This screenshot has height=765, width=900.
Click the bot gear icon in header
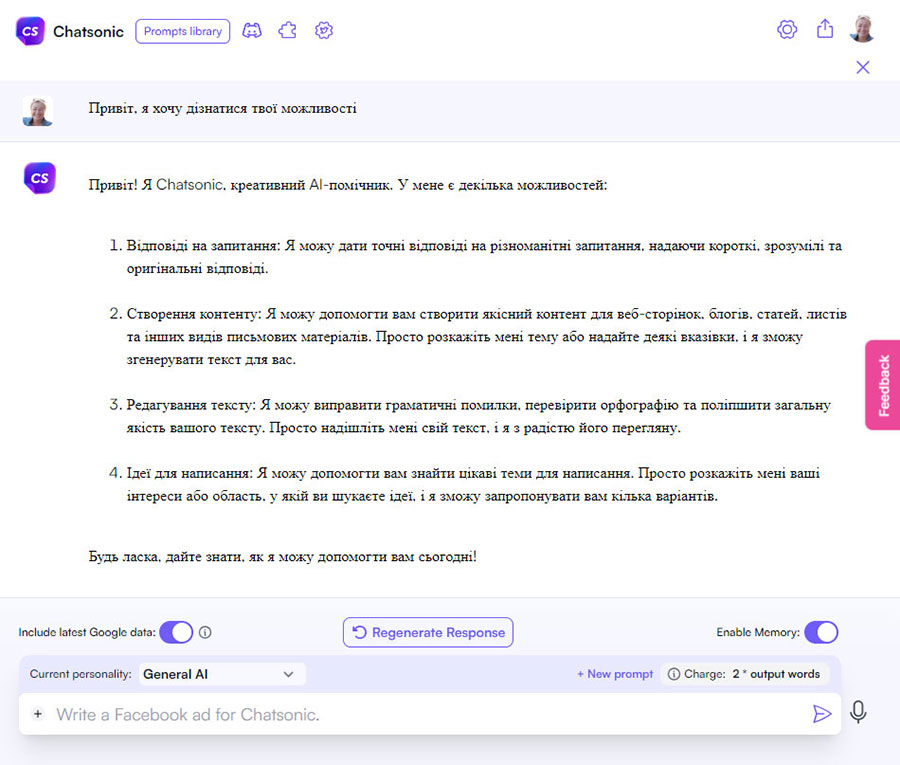[324, 30]
